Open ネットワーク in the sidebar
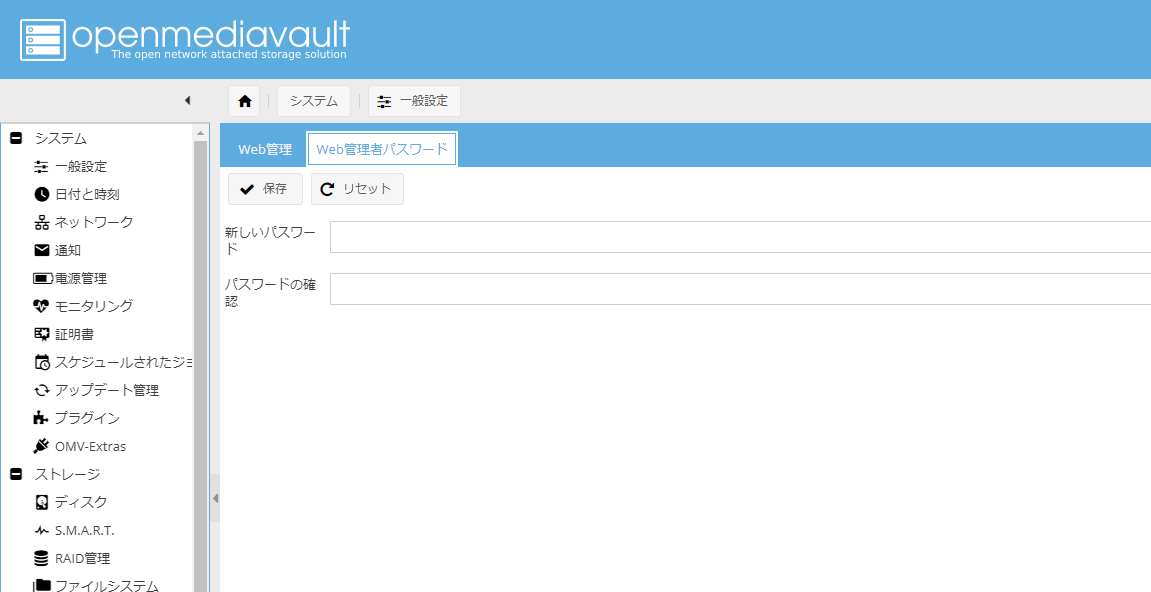Image resolution: width=1151 pixels, height=592 pixels. 84,223
